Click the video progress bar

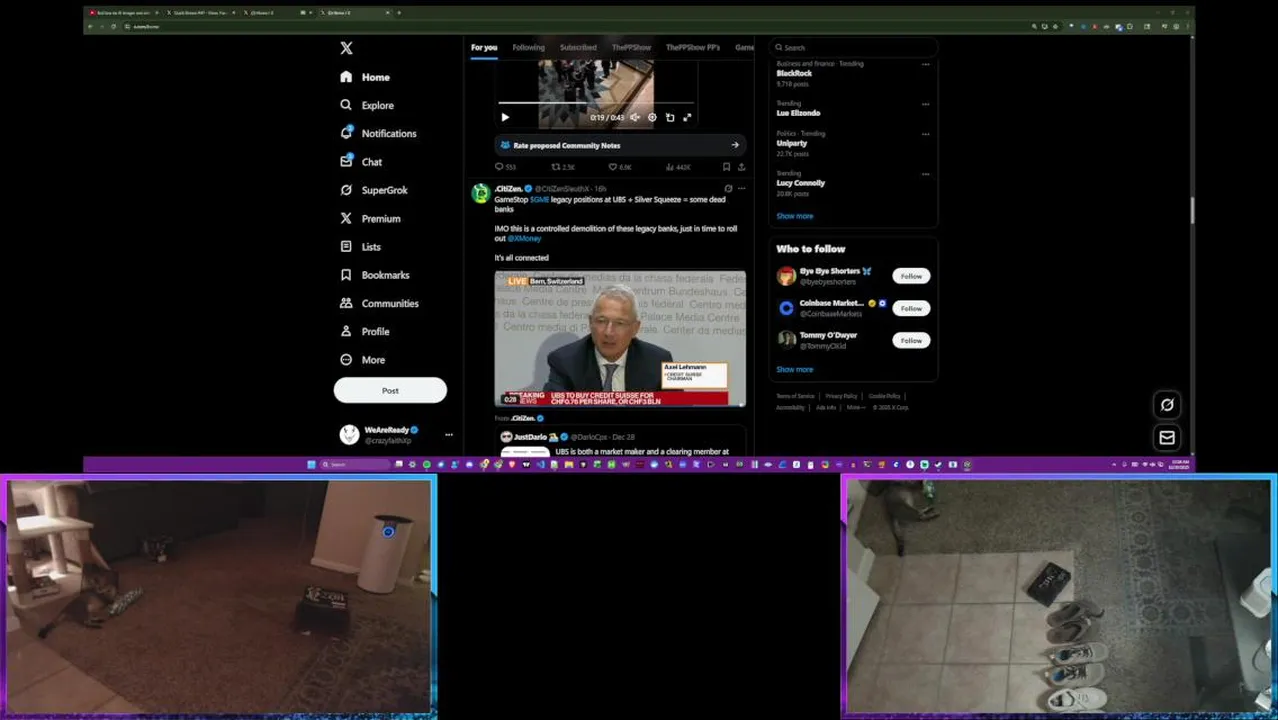pos(597,103)
